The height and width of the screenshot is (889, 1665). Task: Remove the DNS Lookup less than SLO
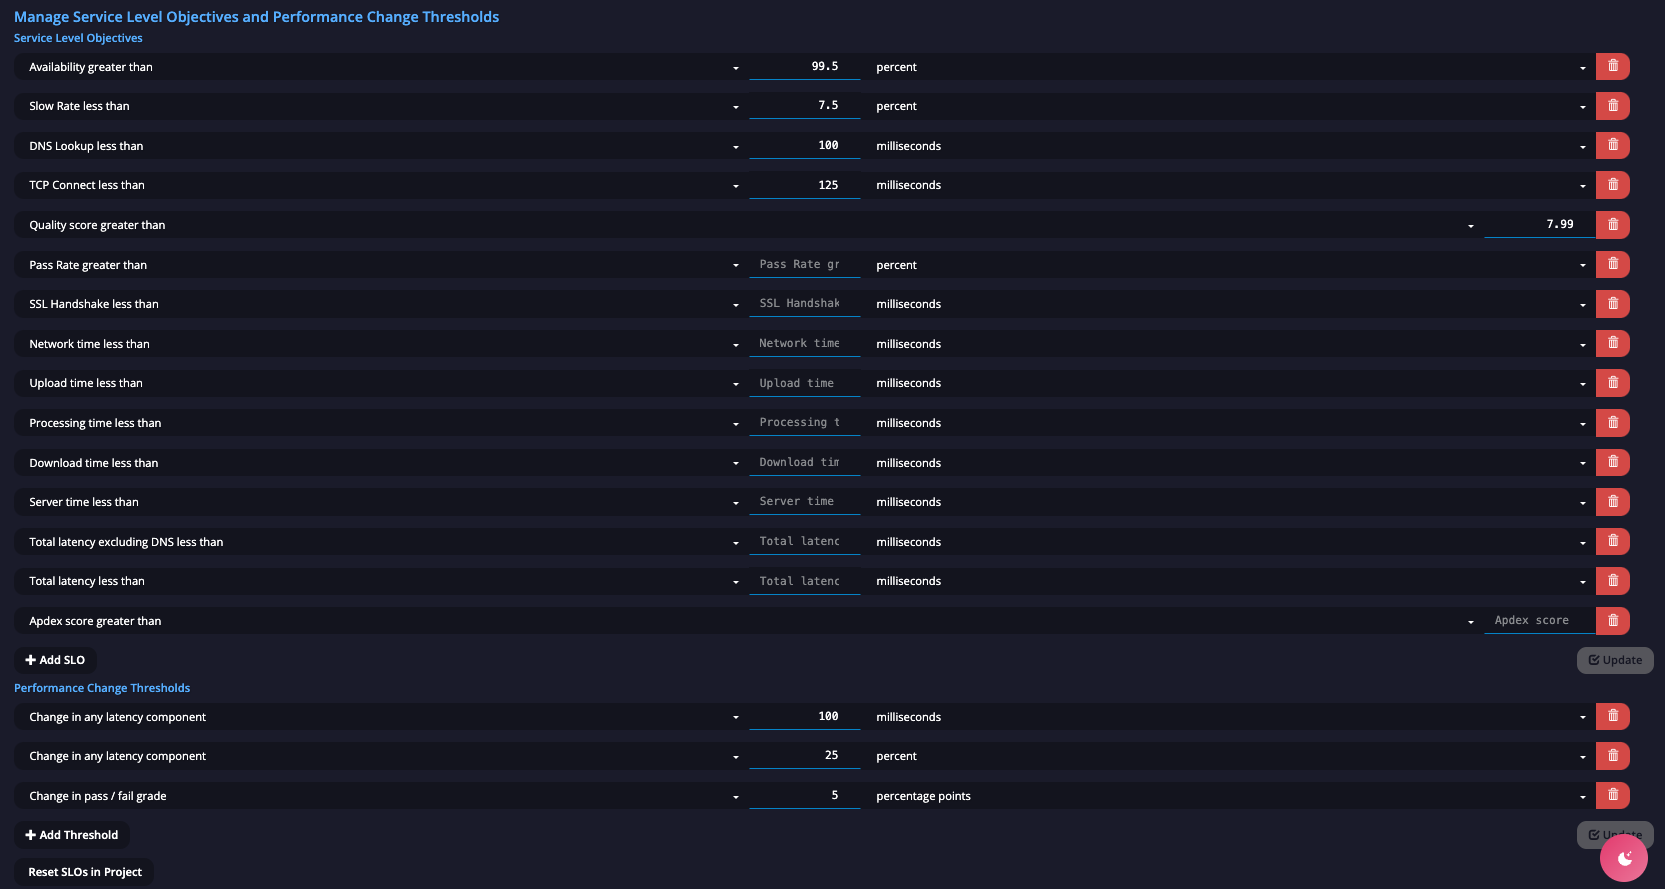pos(1612,145)
